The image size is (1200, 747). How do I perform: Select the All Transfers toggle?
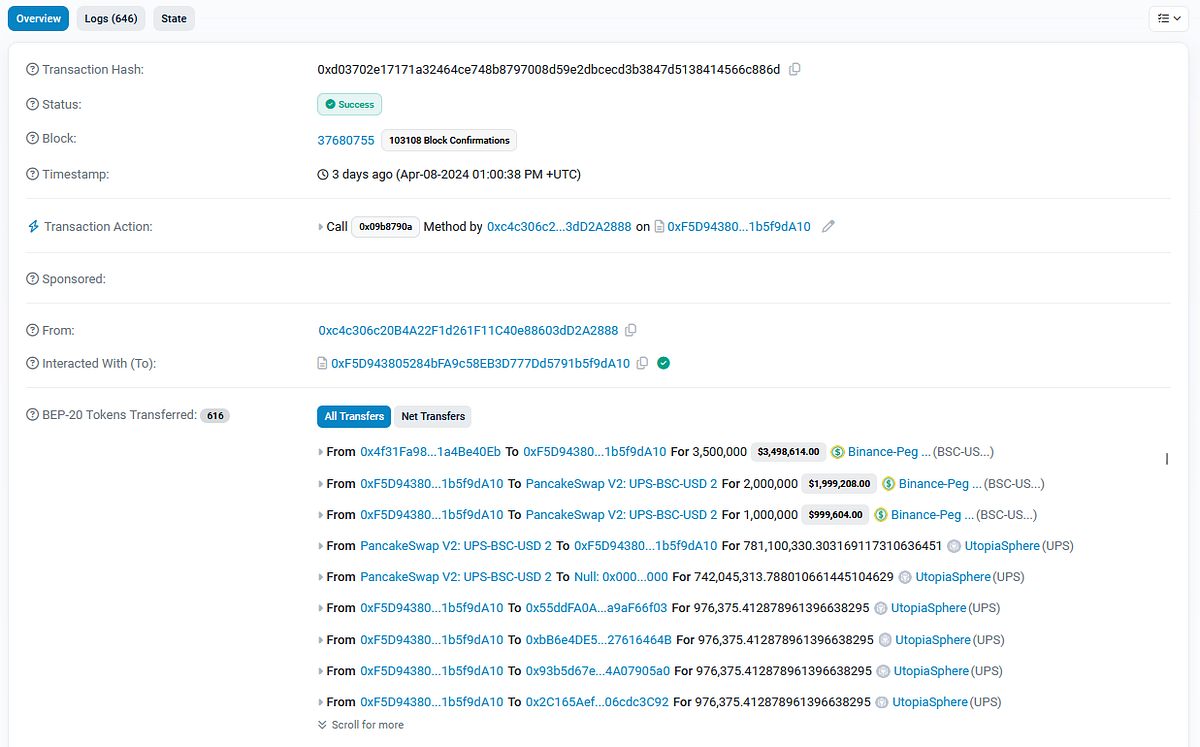[353, 416]
